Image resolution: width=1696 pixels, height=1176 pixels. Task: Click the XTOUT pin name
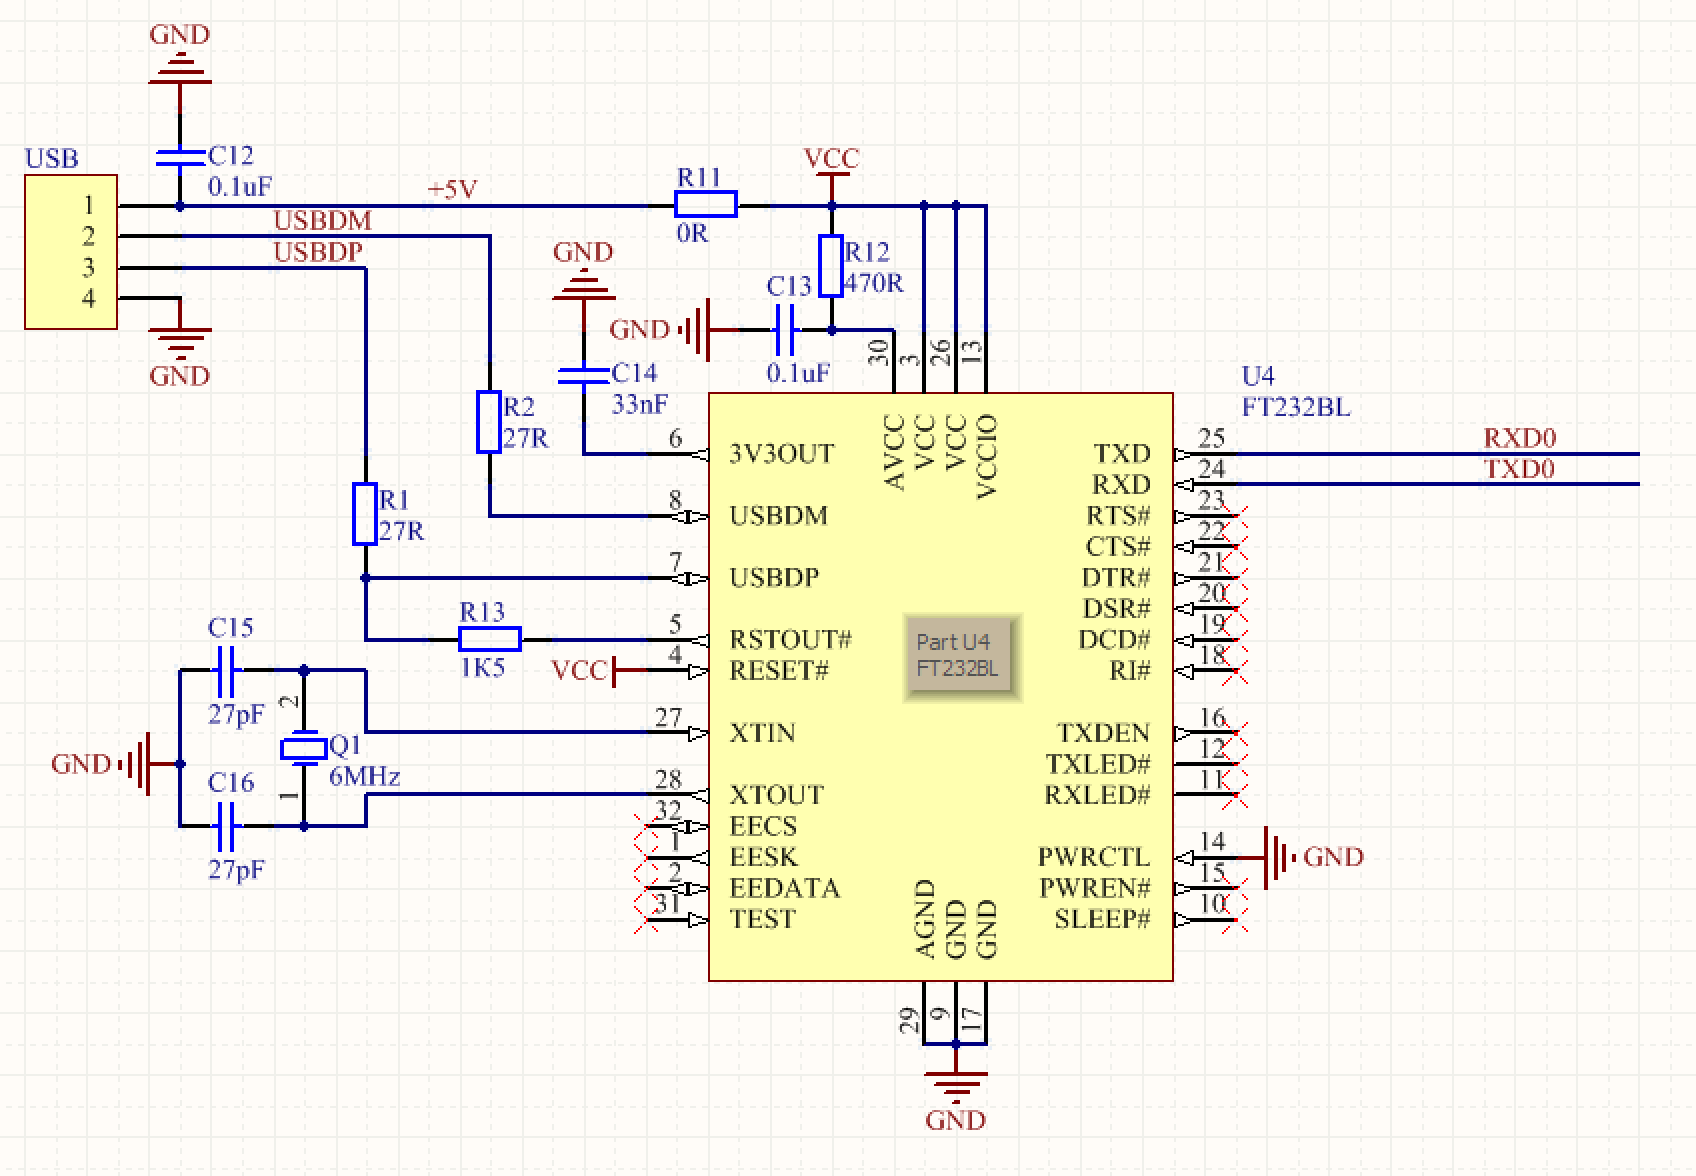776,794
